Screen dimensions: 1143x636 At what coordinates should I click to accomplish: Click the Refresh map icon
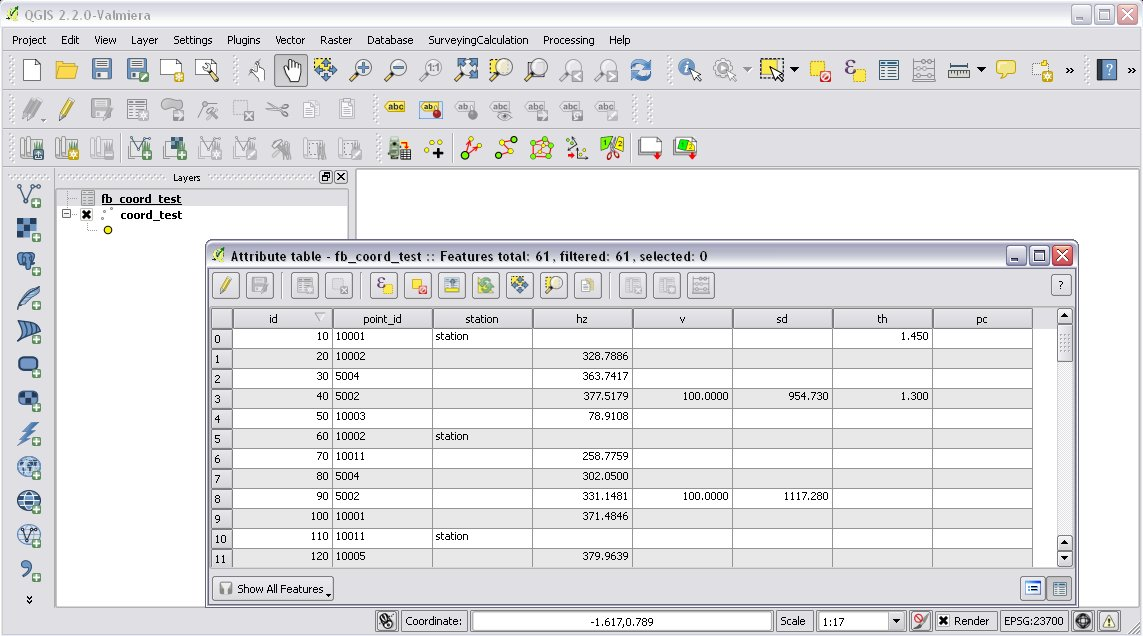[x=641, y=69]
